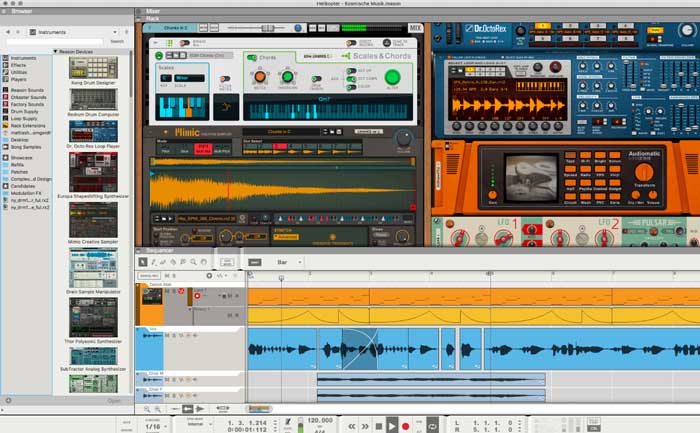The width and height of the screenshot is (700, 433).
Task: Toggle the Filter Notes switch
Action: coord(225,79)
